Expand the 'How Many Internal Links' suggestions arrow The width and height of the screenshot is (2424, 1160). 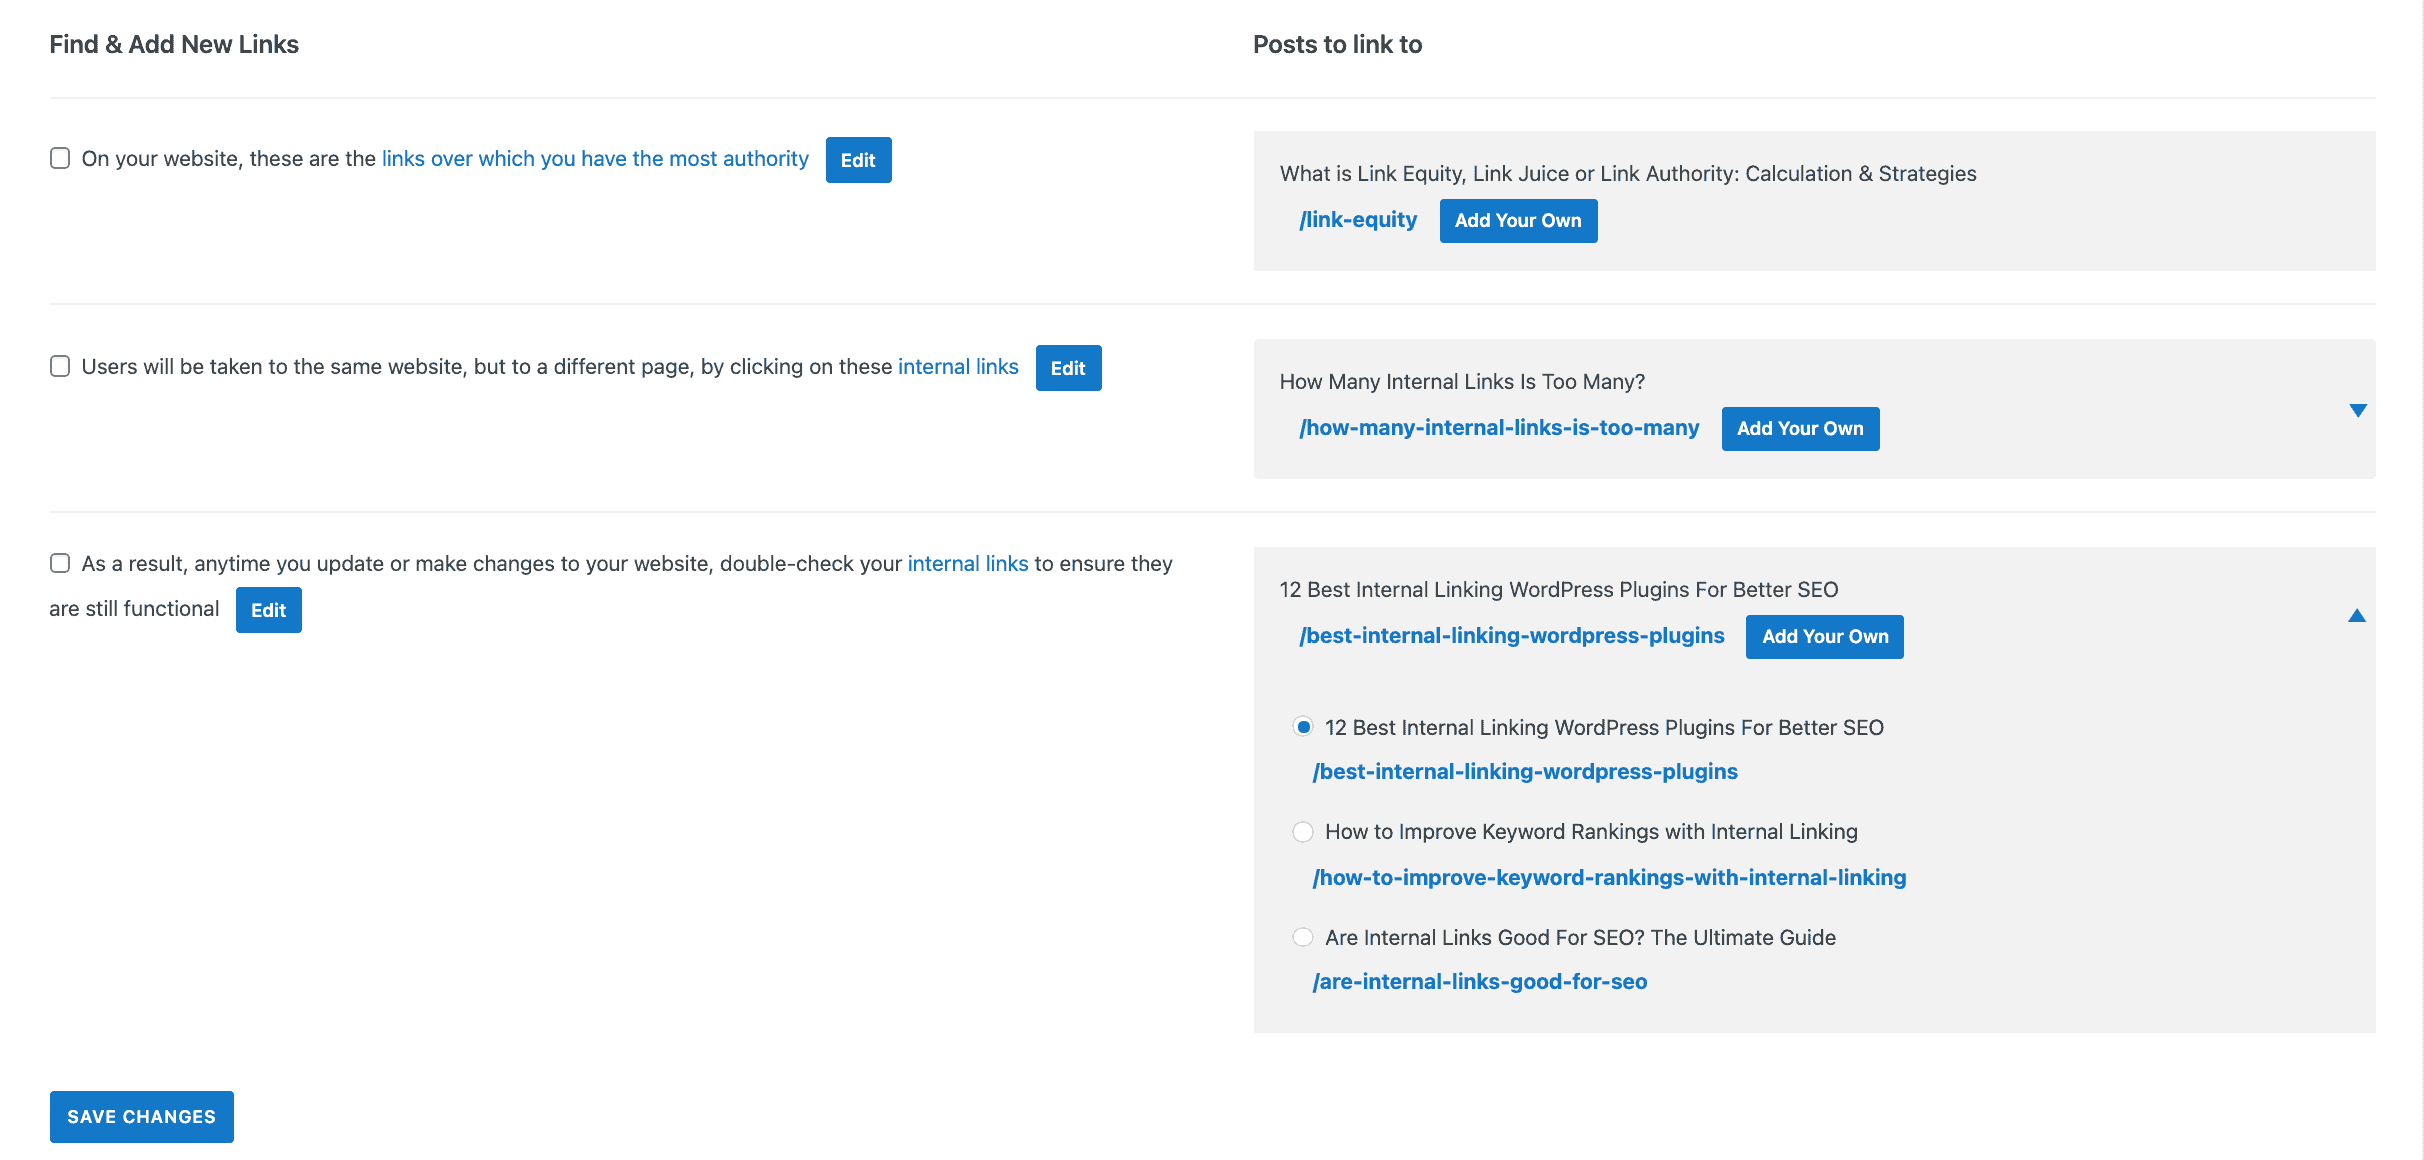pyautogui.click(x=2358, y=411)
